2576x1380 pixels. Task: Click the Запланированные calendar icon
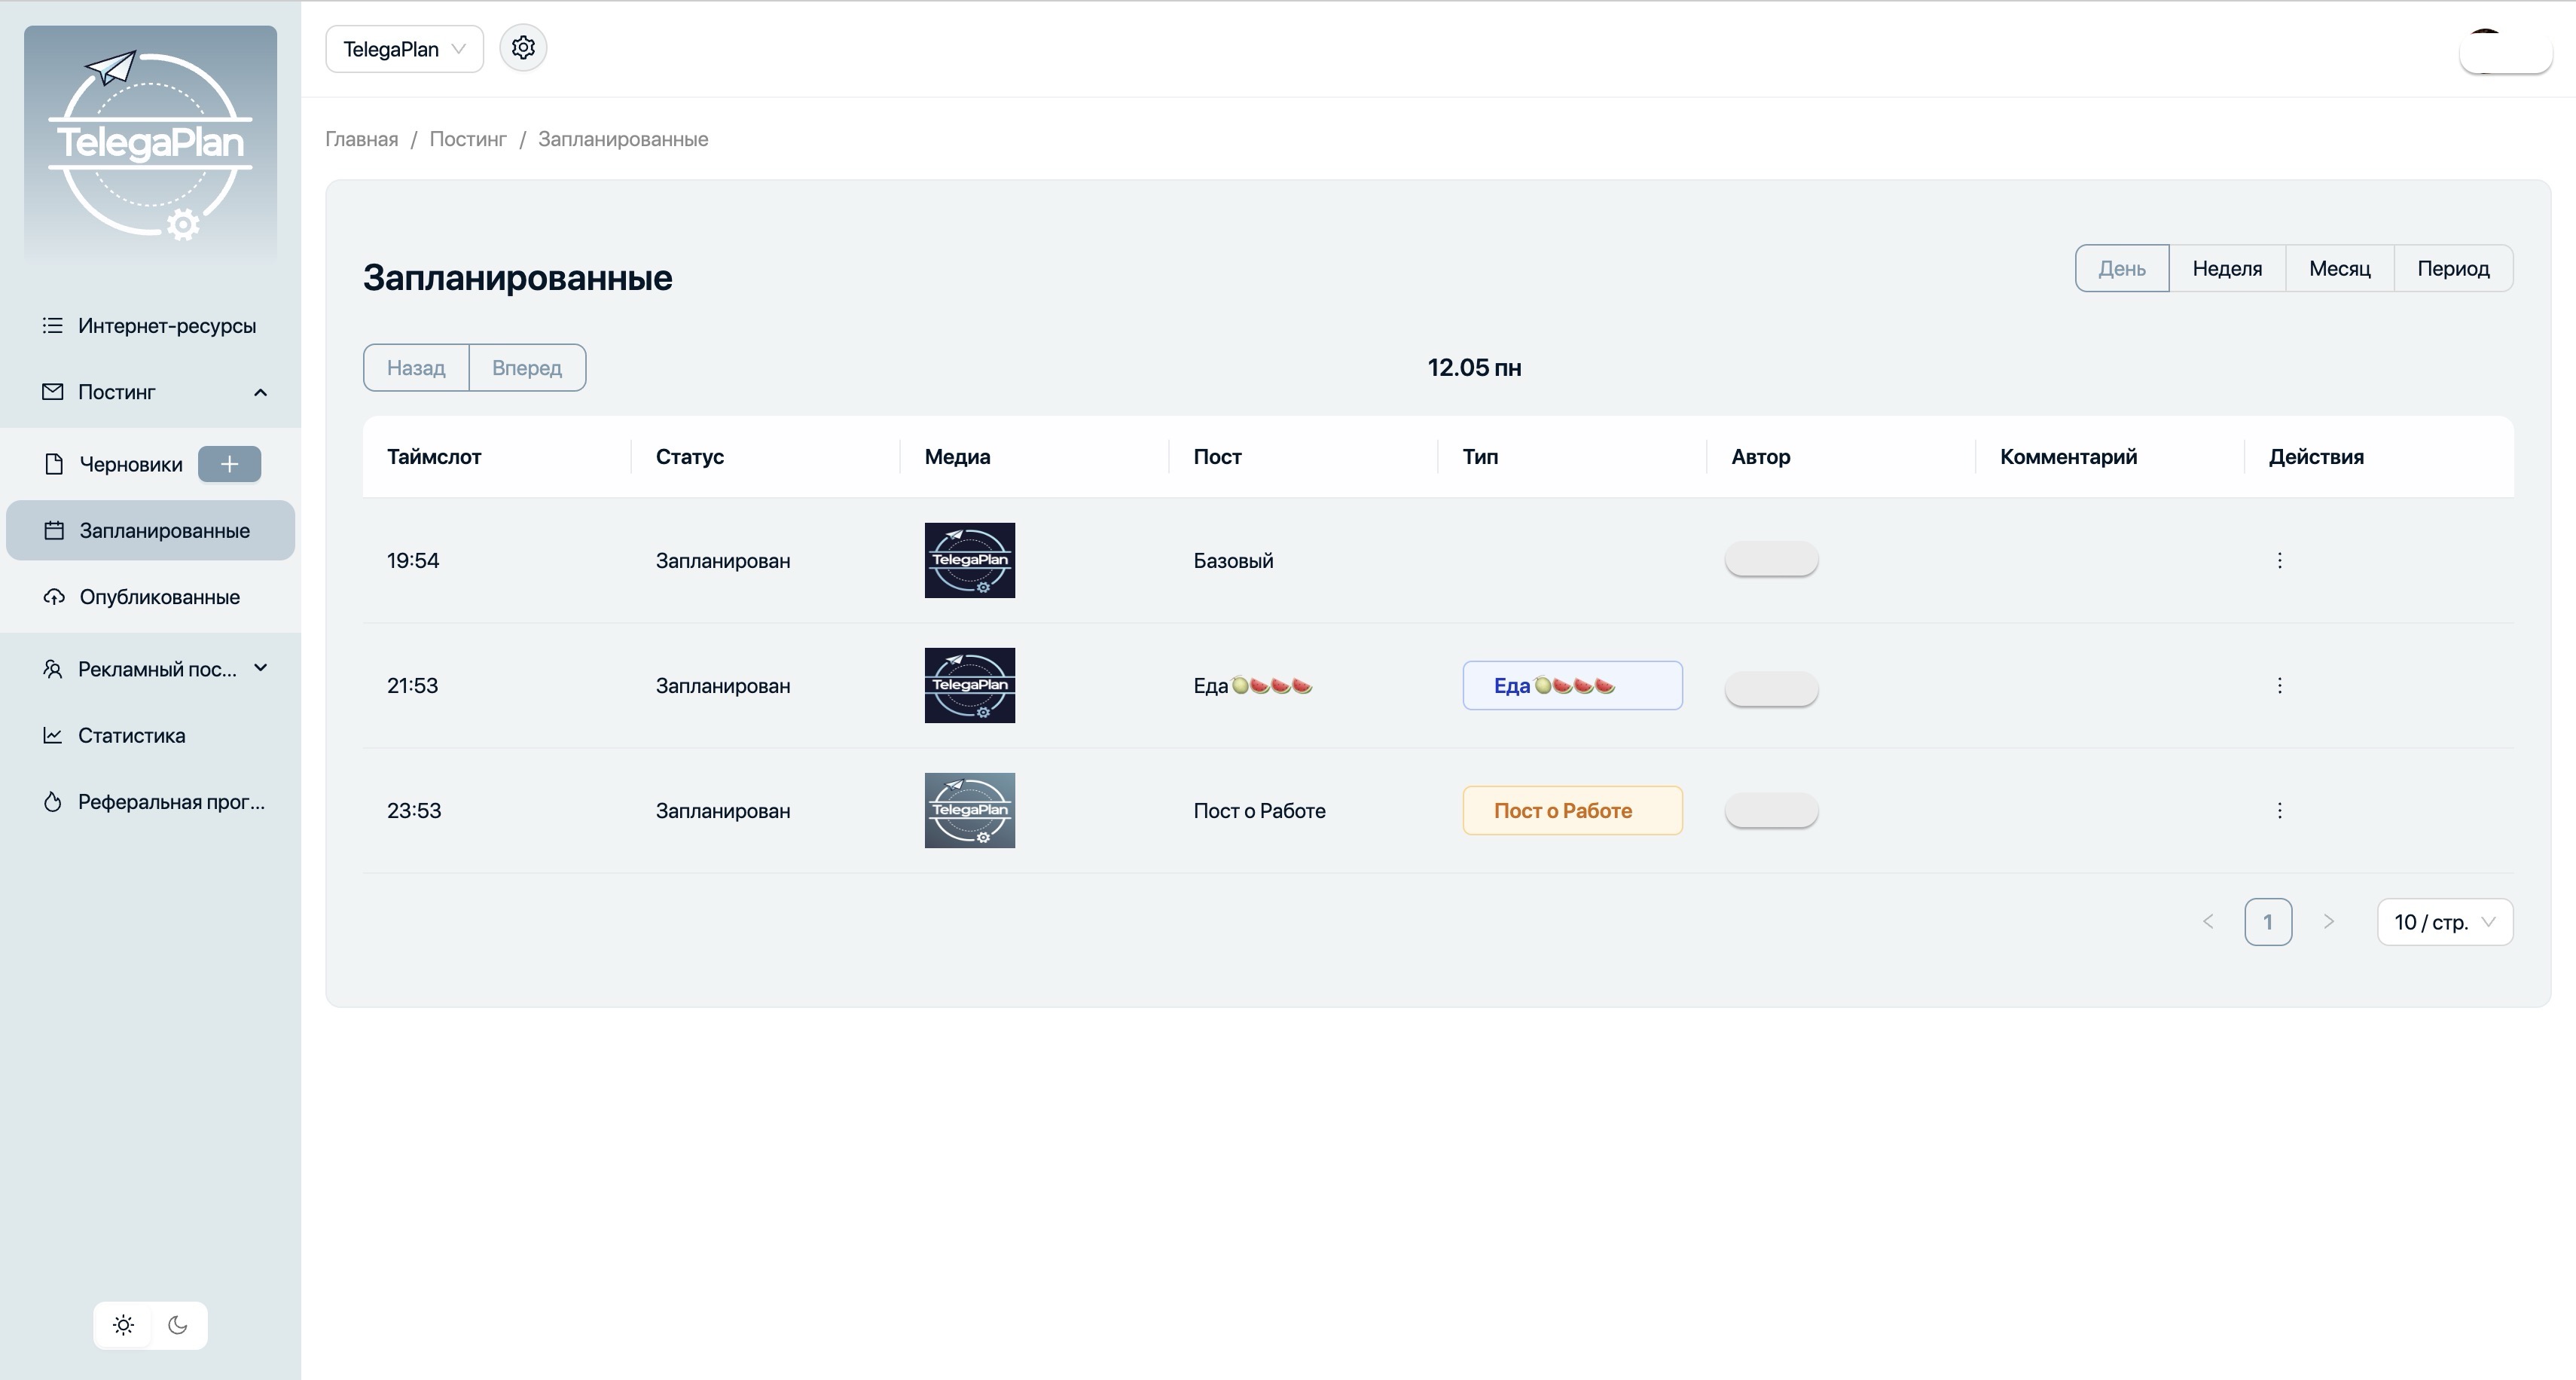pos(54,530)
